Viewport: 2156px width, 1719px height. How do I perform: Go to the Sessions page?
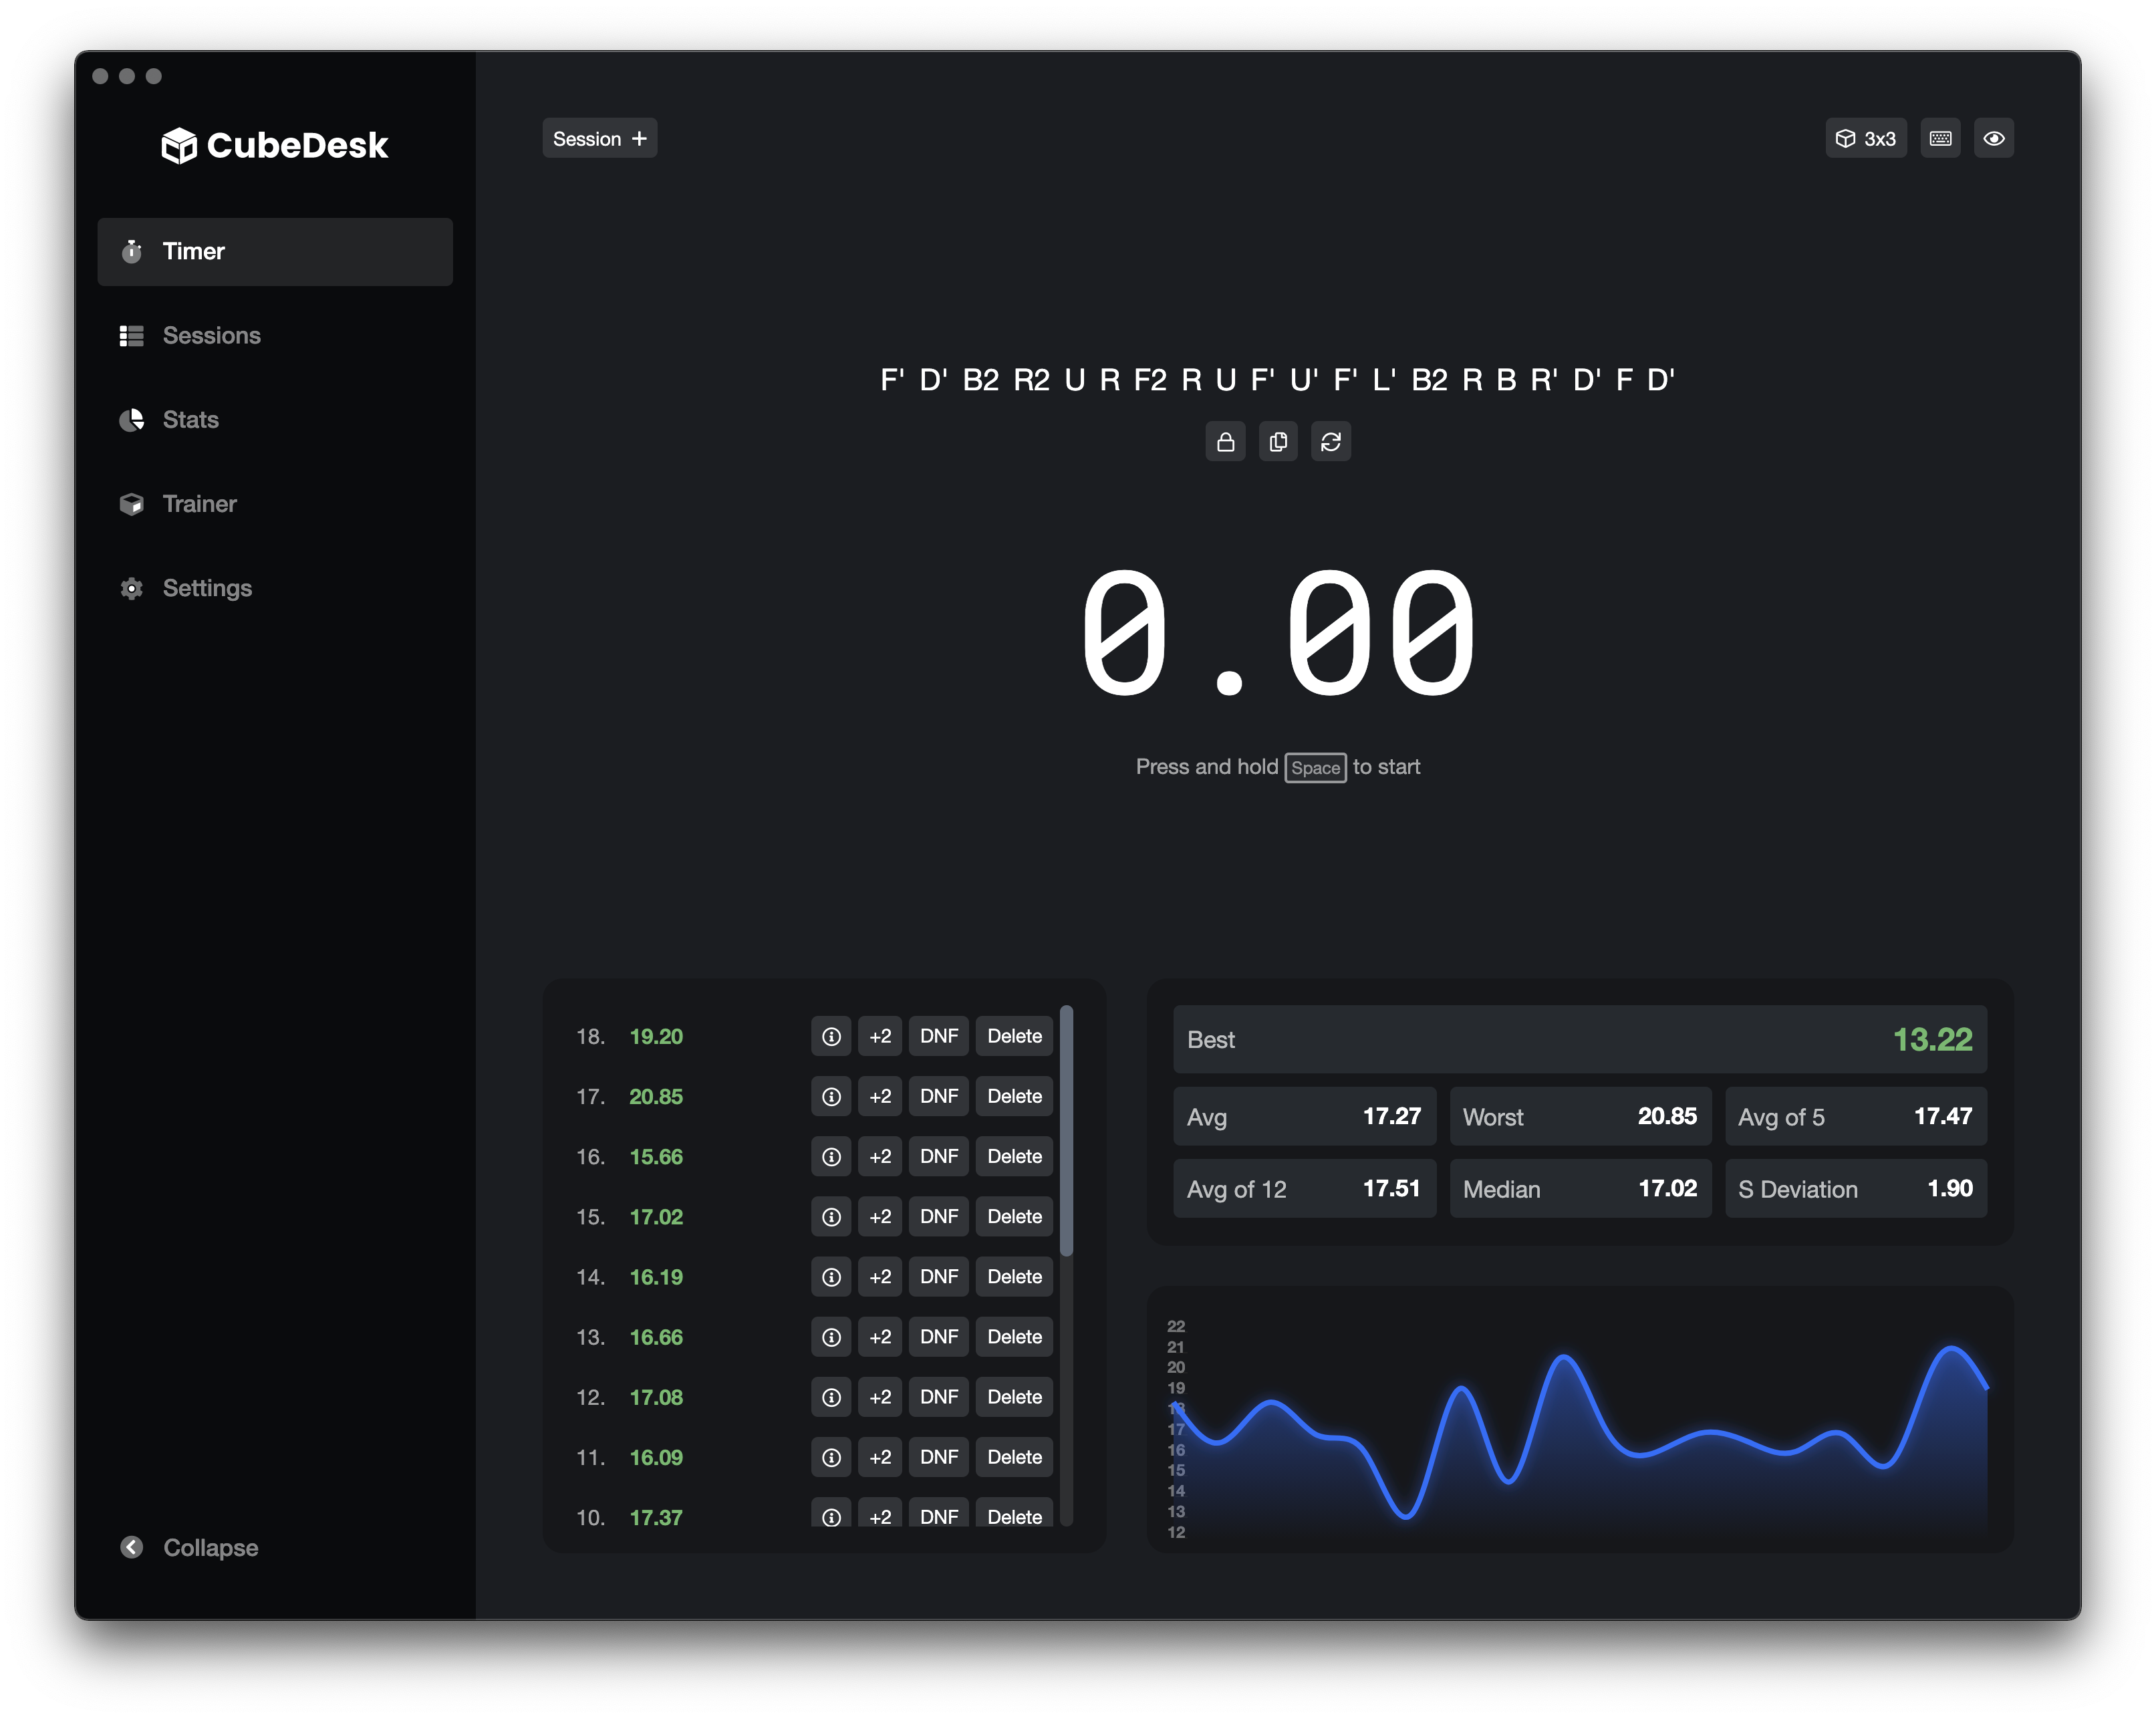[211, 336]
